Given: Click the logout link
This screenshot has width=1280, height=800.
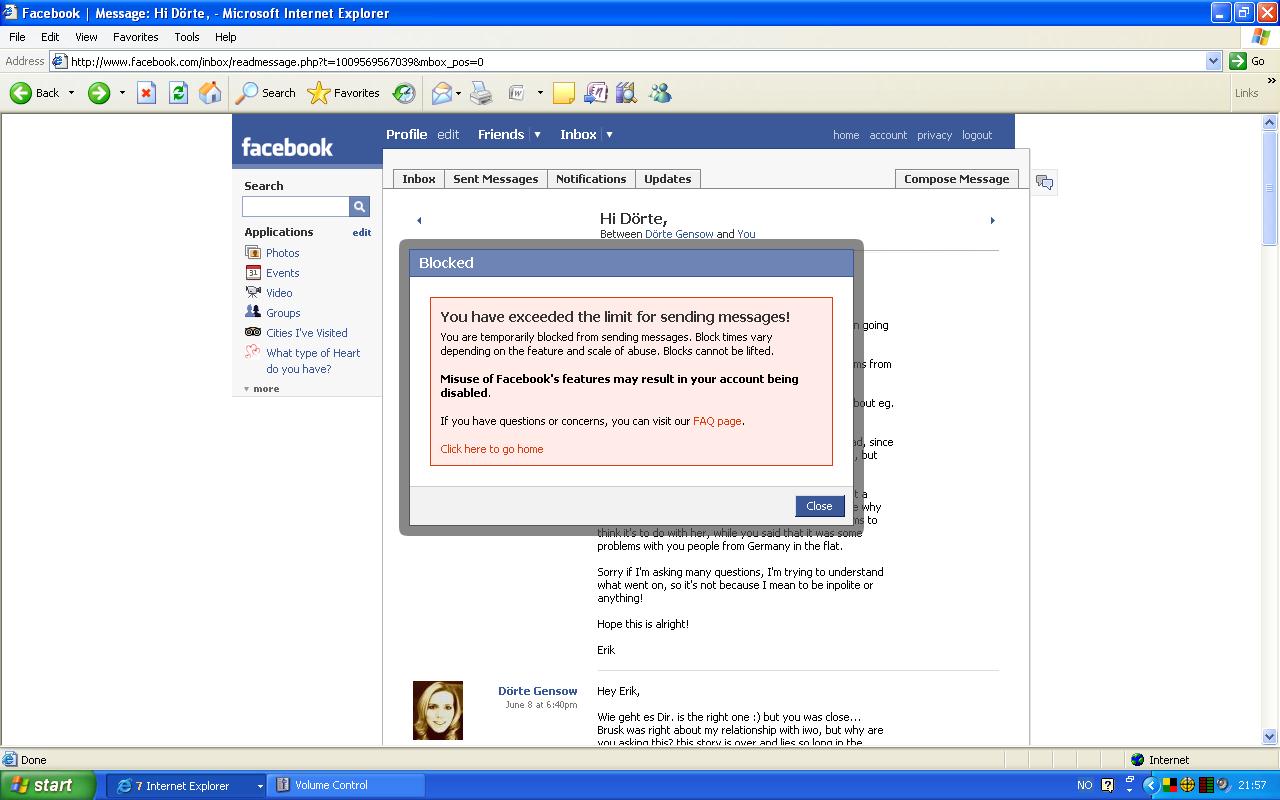Looking at the screenshot, I should click(x=977, y=135).
